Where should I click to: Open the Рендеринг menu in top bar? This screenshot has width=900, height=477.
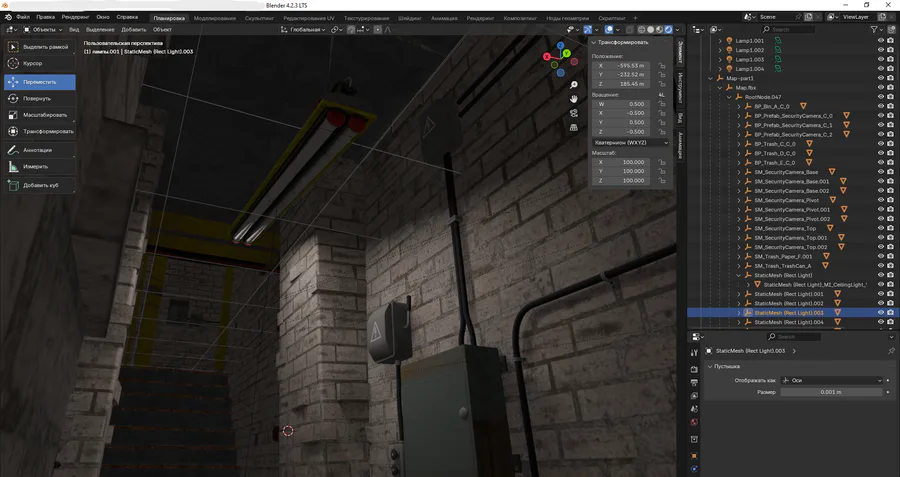(x=75, y=18)
